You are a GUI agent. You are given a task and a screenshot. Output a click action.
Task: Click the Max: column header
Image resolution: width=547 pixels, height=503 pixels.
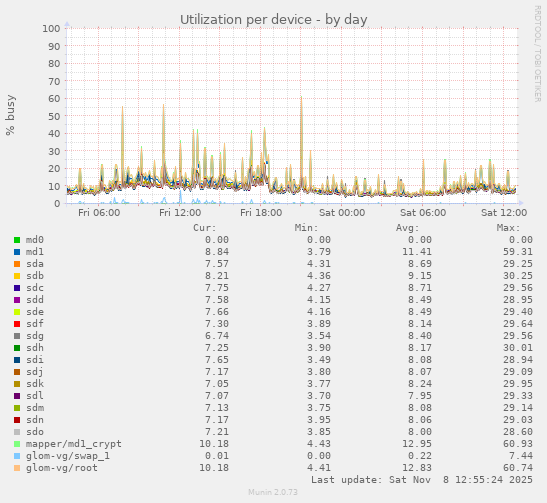click(508, 228)
